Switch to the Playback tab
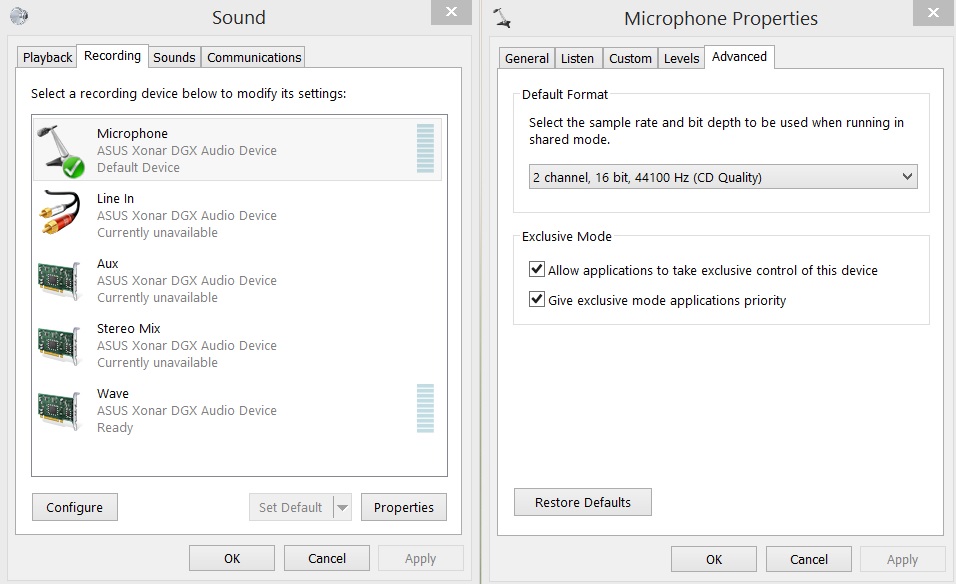 point(48,57)
